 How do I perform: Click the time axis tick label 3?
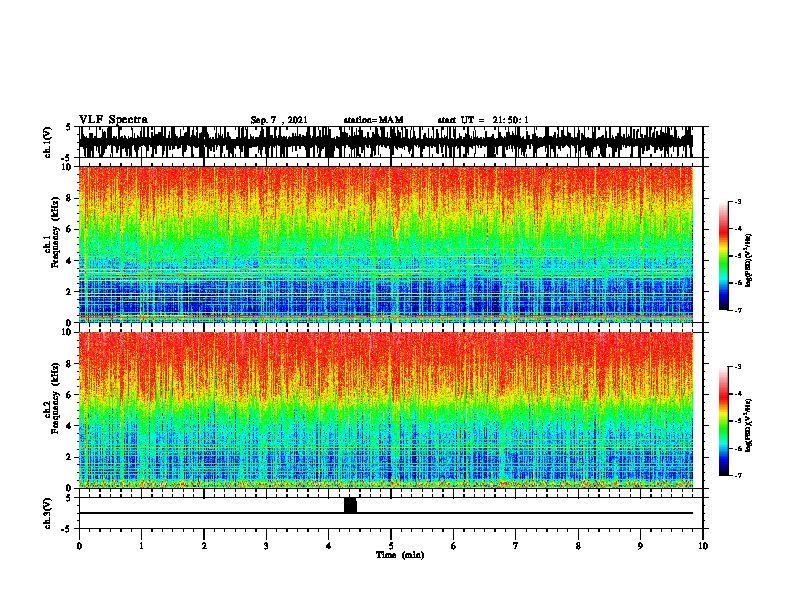(266, 546)
